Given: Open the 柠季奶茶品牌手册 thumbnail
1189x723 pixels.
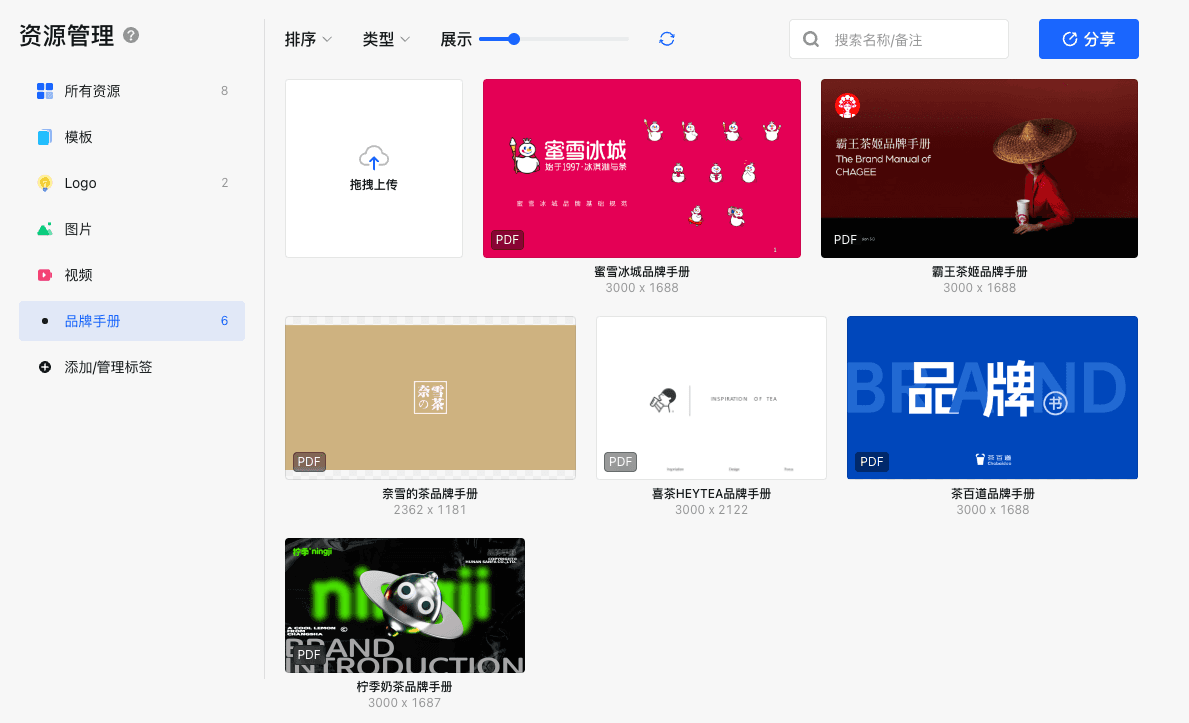Looking at the screenshot, I should pyautogui.click(x=405, y=605).
